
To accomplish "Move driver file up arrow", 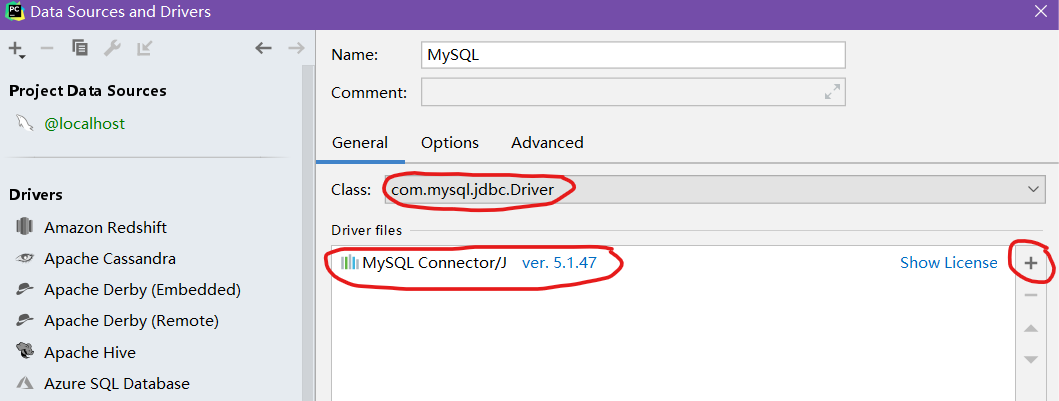I will [x=1031, y=328].
